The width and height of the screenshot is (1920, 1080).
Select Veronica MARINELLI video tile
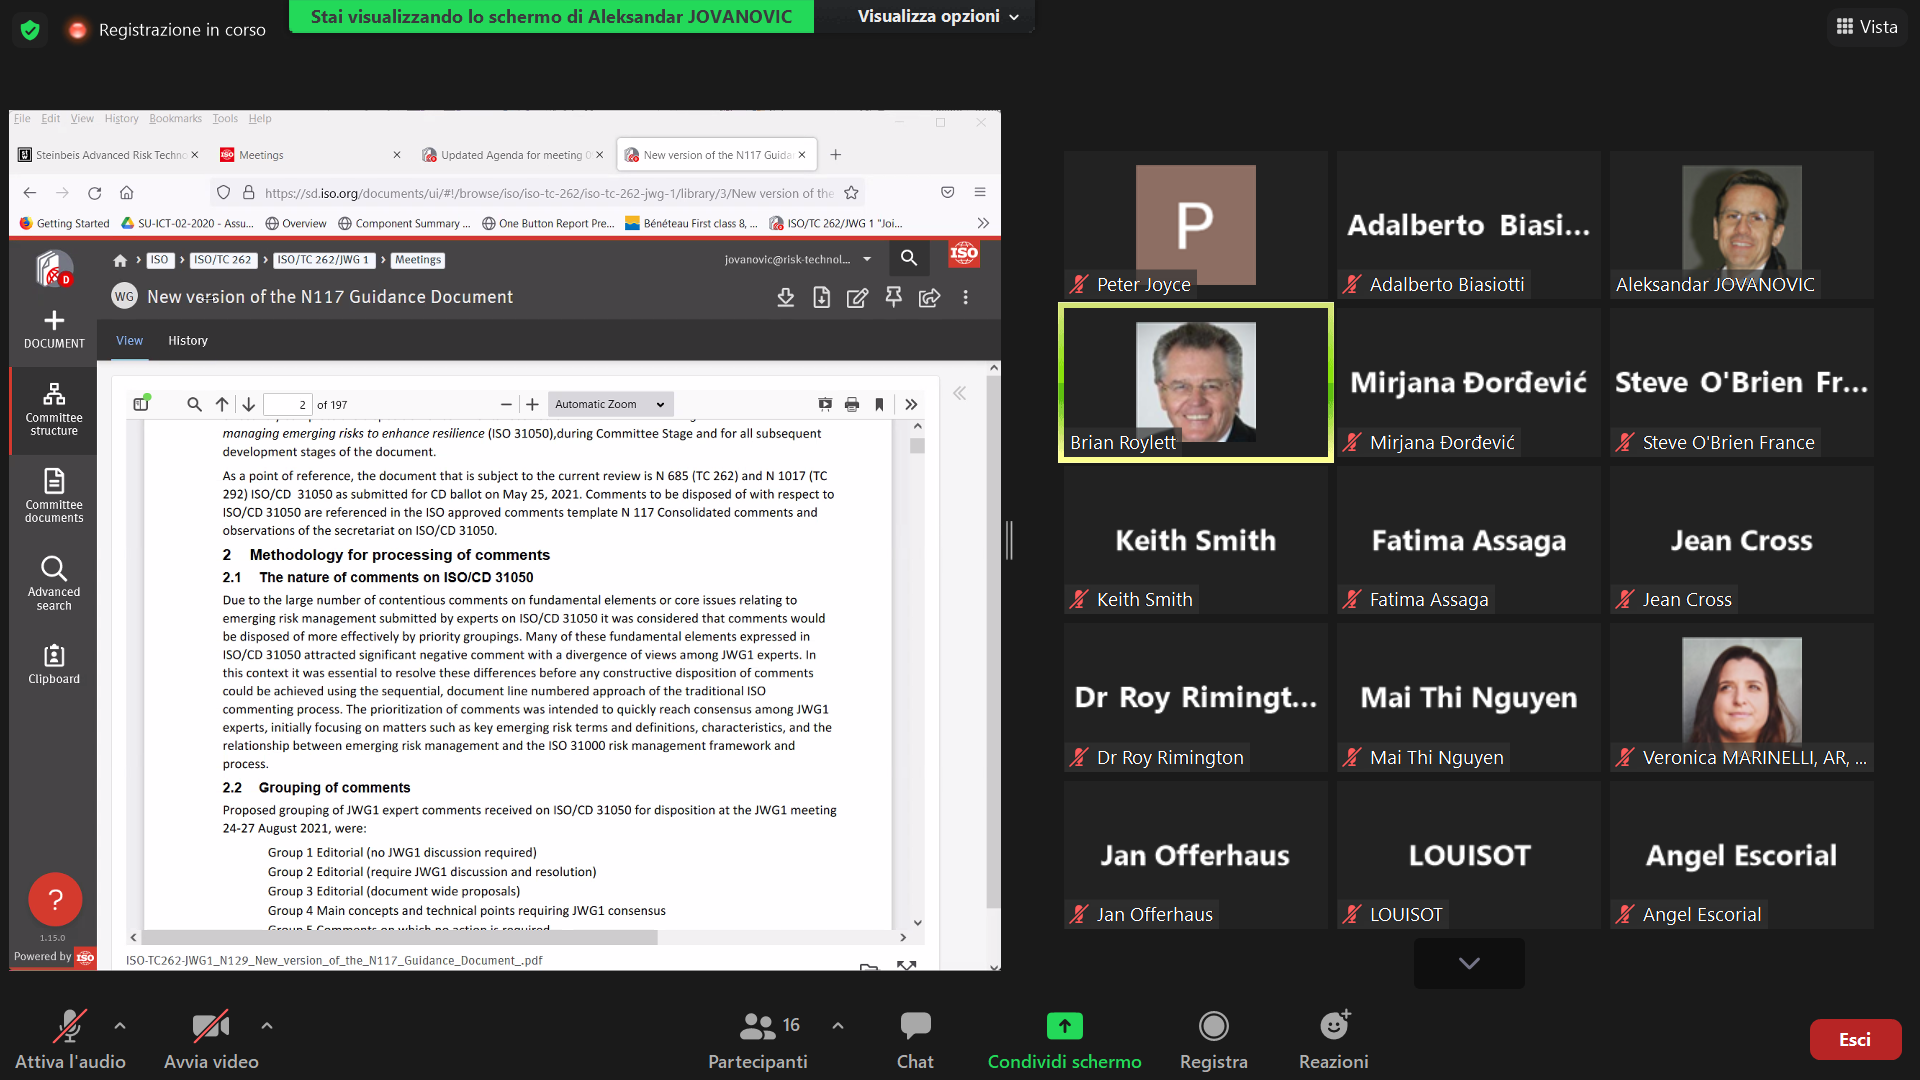click(x=1741, y=697)
